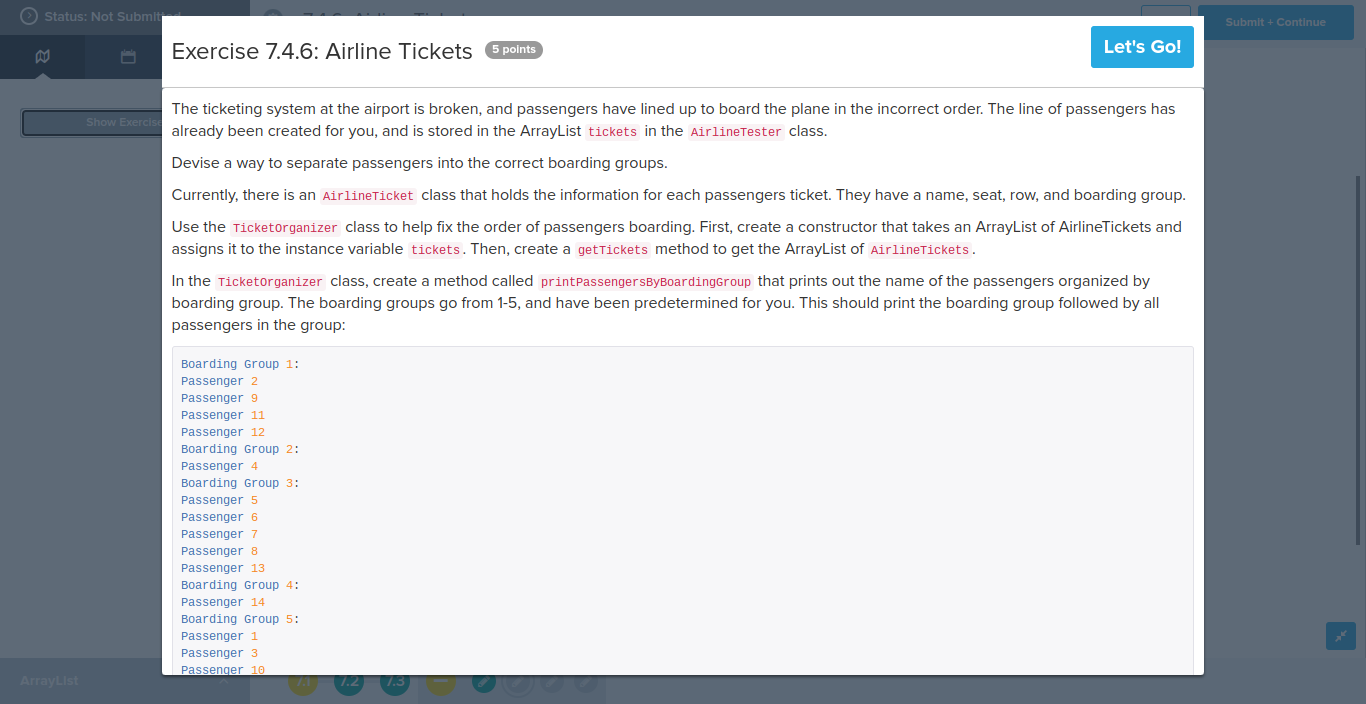This screenshot has width=1366, height=704.
Task: Expand the Show Exercise panel
Action: 125,122
